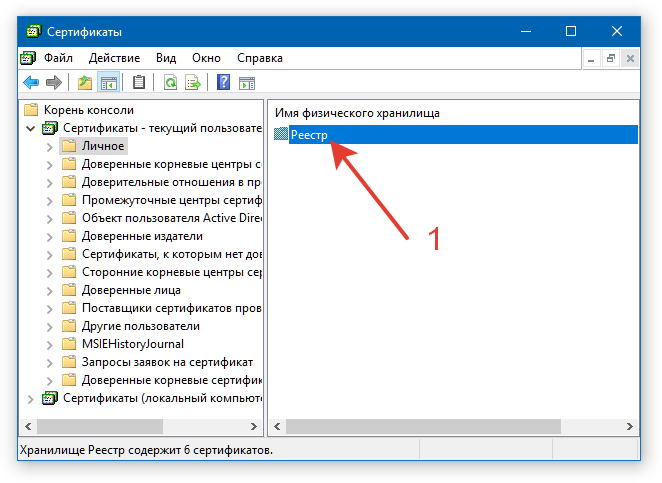The width and height of the screenshot is (662, 483).
Task: Expand the 'Сертификаты (локальный компьютер)' node
Action: tap(31, 398)
